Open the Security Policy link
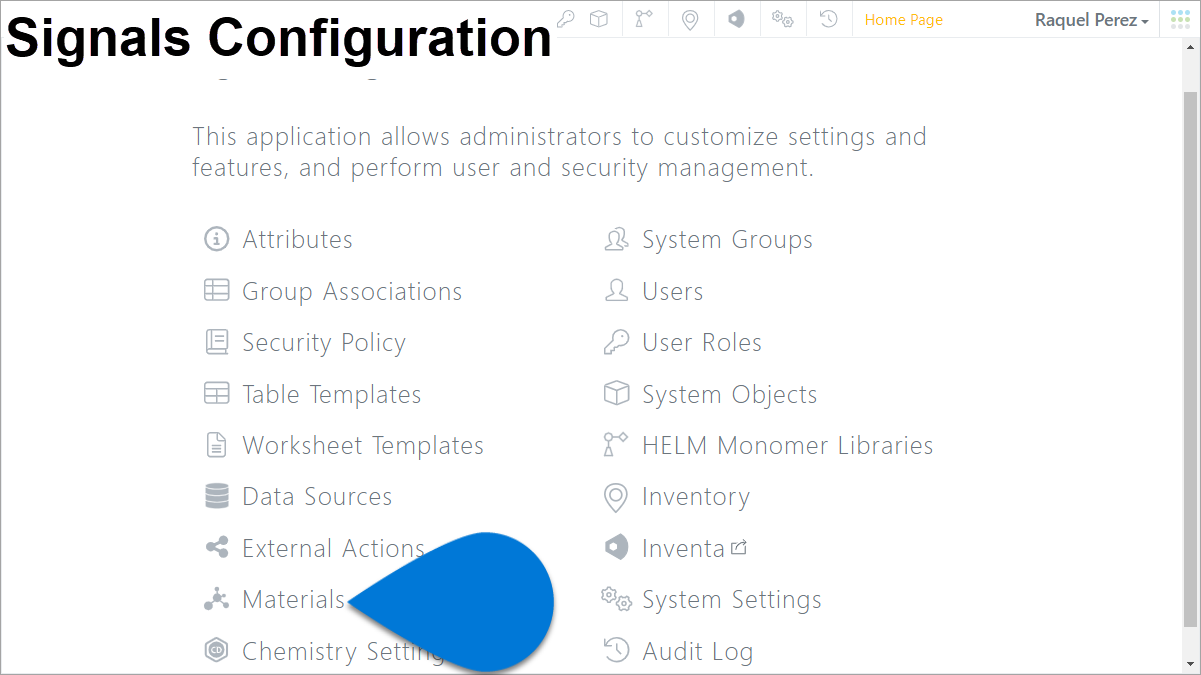Viewport: 1201px width, 675px height. (x=324, y=343)
